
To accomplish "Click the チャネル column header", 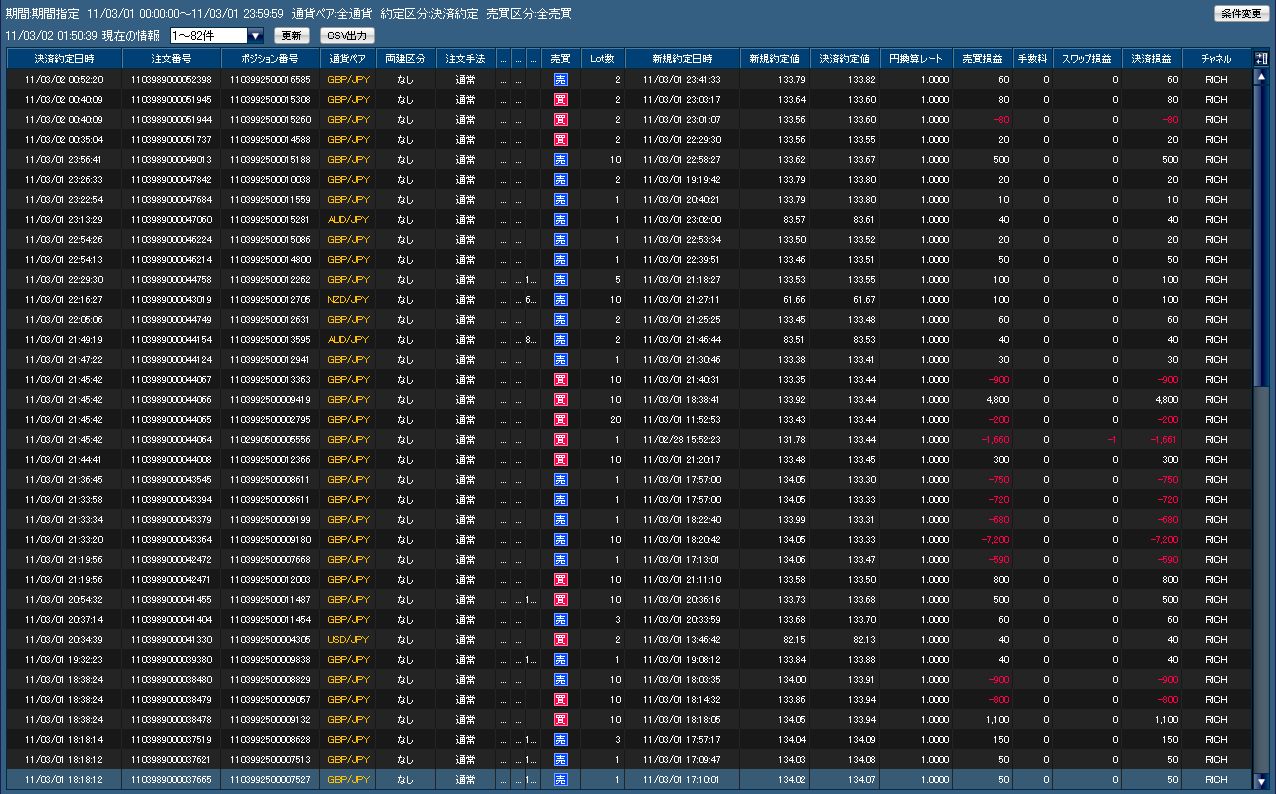I will click(1217, 59).
